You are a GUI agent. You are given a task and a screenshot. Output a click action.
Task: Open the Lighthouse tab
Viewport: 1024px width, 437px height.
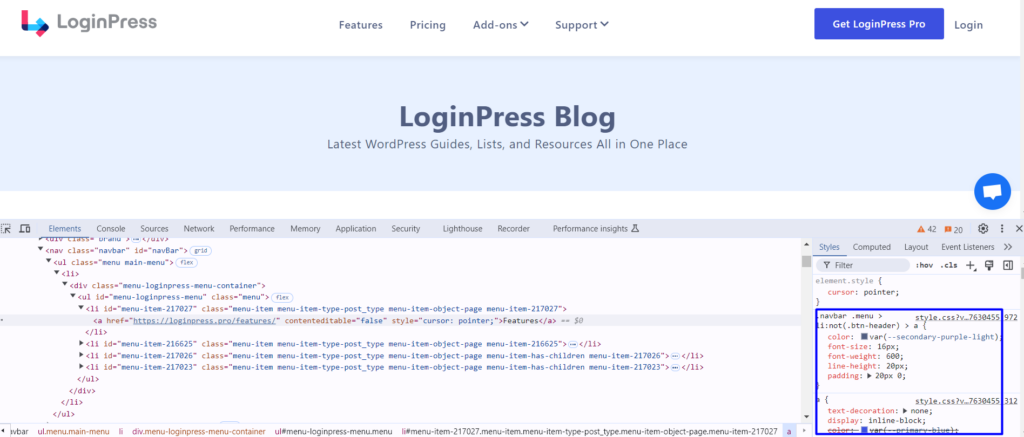tap(462, 229)
